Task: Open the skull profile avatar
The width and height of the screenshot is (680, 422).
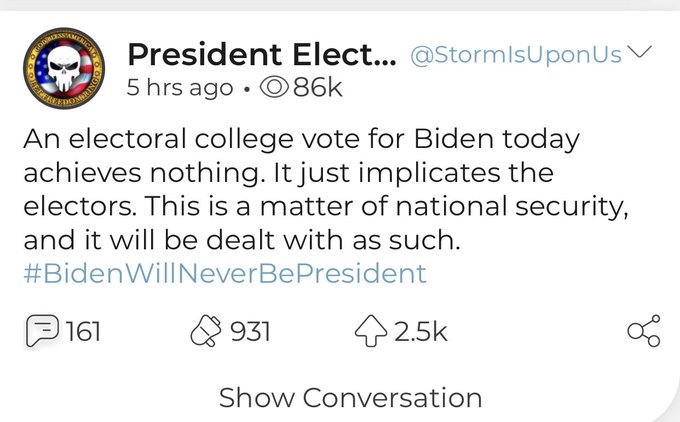Action: point(64,68)
